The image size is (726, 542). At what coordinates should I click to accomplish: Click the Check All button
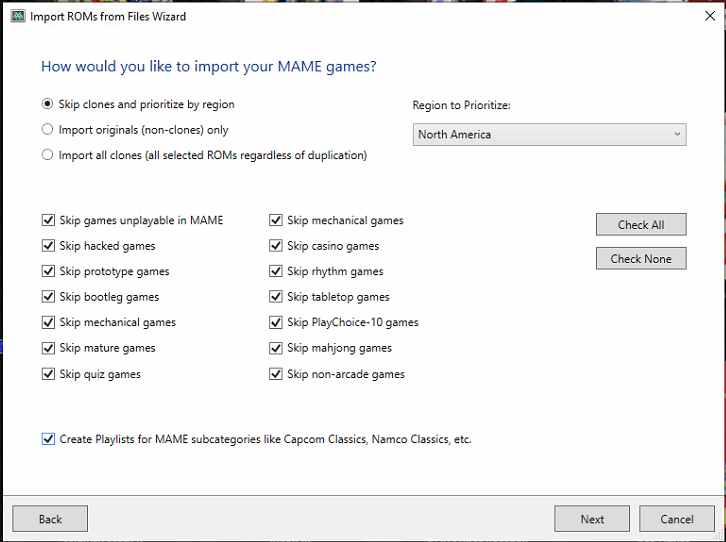pos(641,224)
